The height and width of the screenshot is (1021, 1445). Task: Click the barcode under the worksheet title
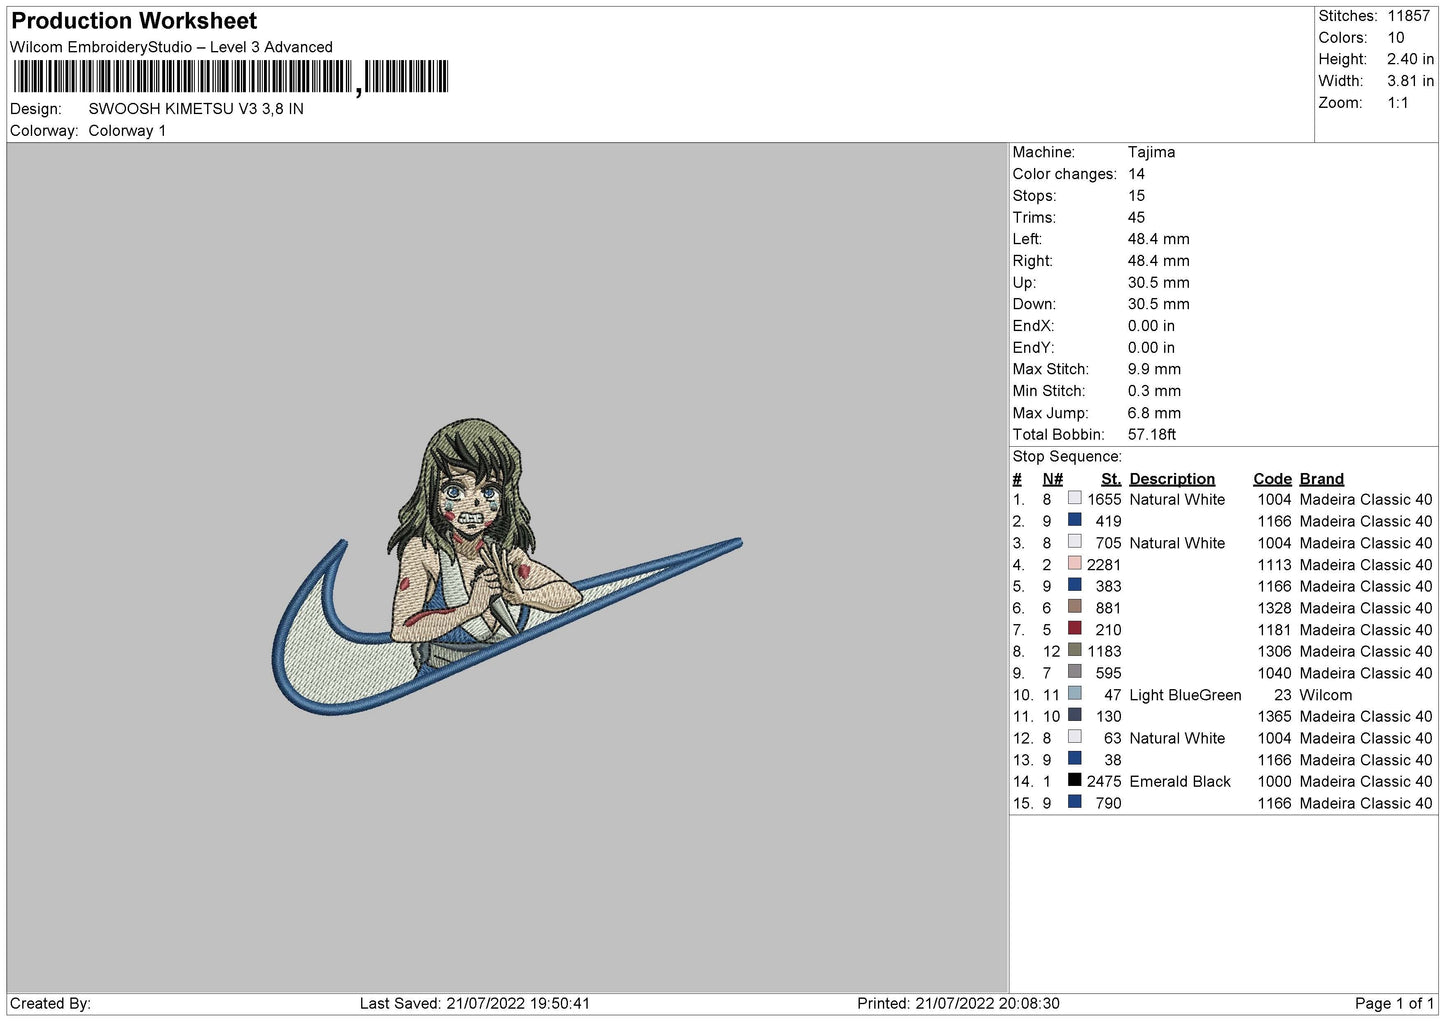231,77
